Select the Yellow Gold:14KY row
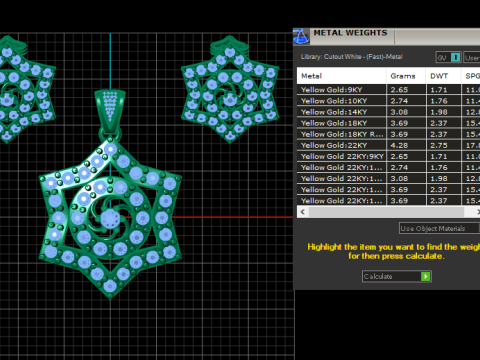 388,112
